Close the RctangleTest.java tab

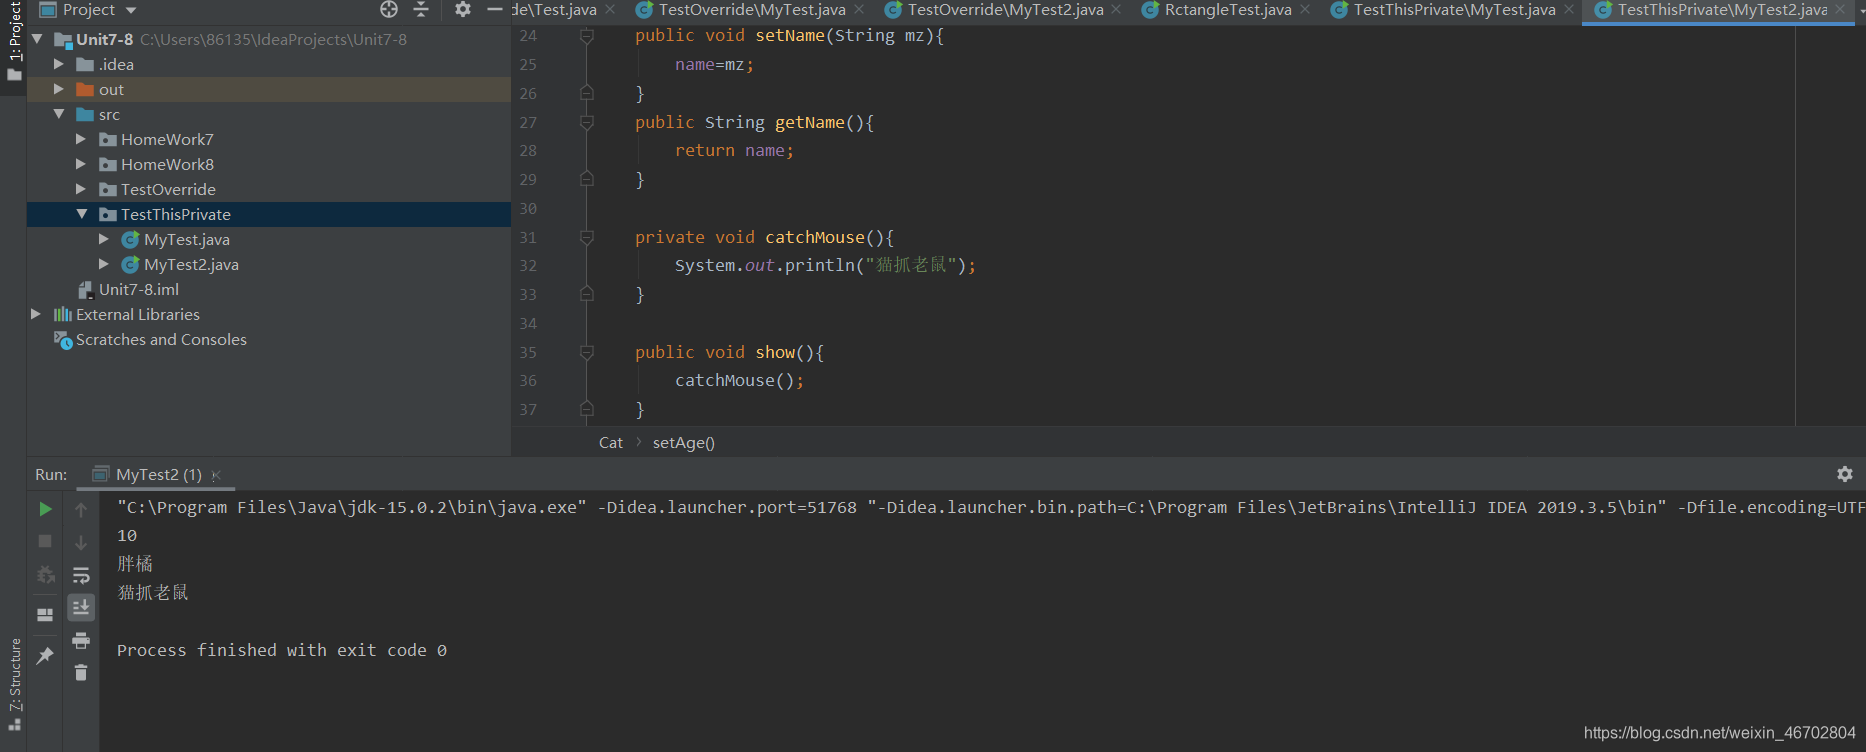coord(1305,10)
